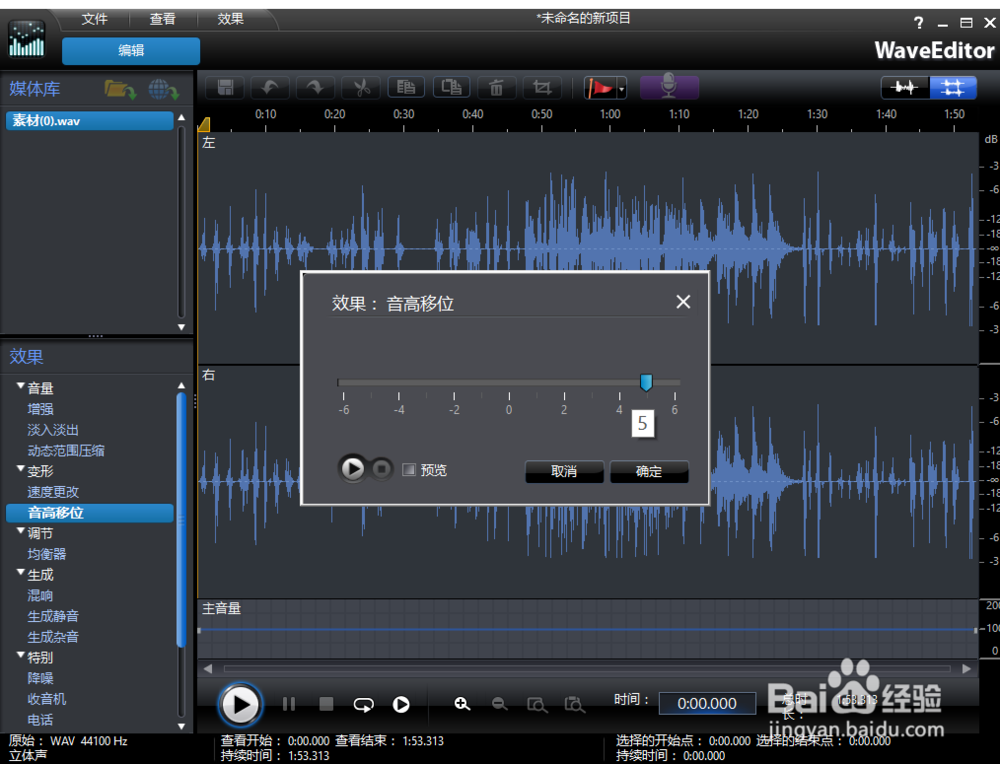Screen dimensions: 1000x764
Task: Open the 文件 menu
Action: pyautogui.click(x=94, y=19)
